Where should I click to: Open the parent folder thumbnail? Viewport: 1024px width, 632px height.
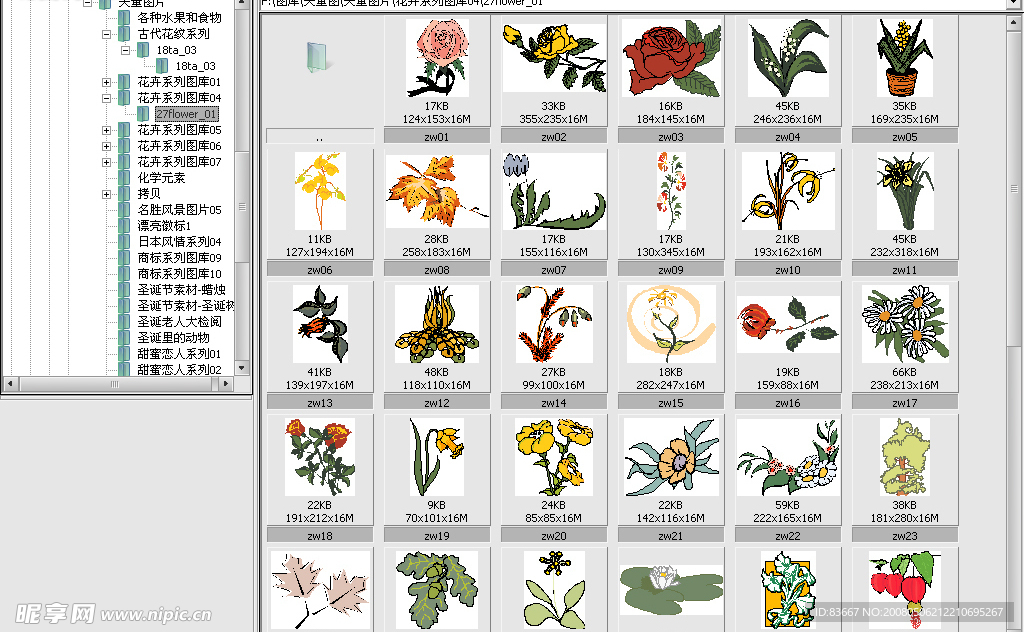point(319,58)
